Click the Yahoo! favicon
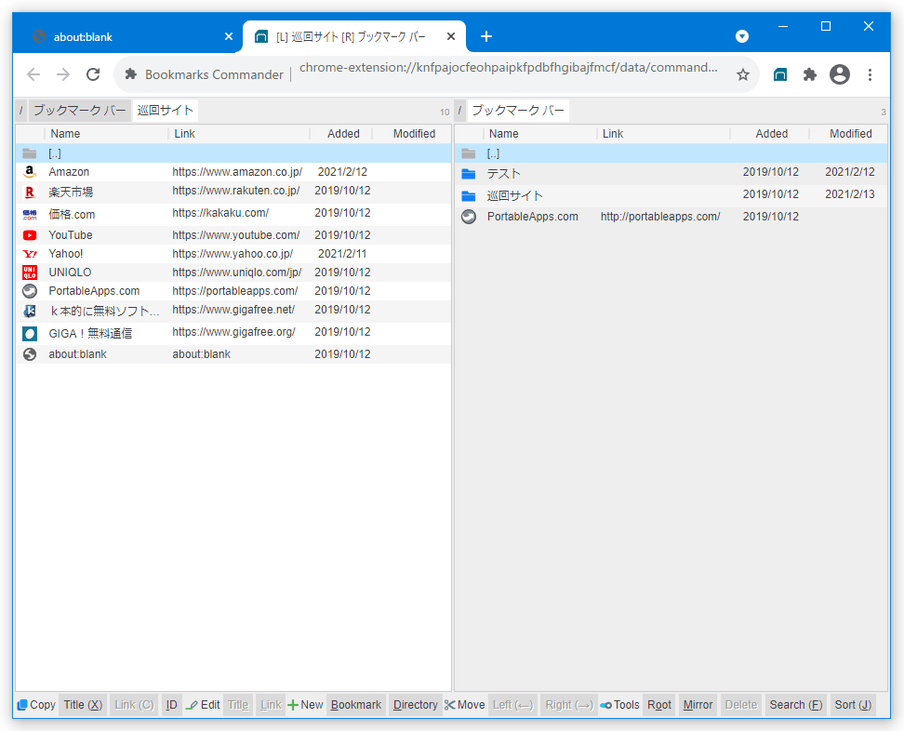 (x=29, y=254)
